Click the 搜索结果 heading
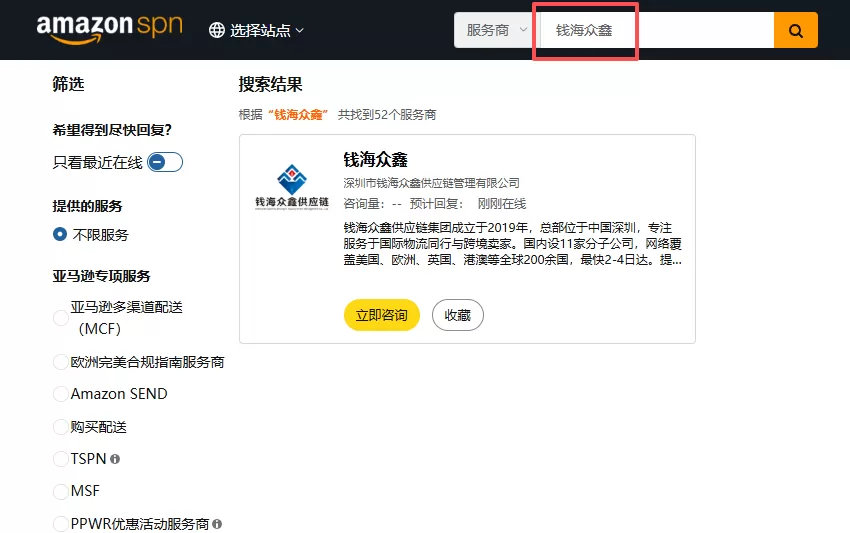 pos(271,85)
